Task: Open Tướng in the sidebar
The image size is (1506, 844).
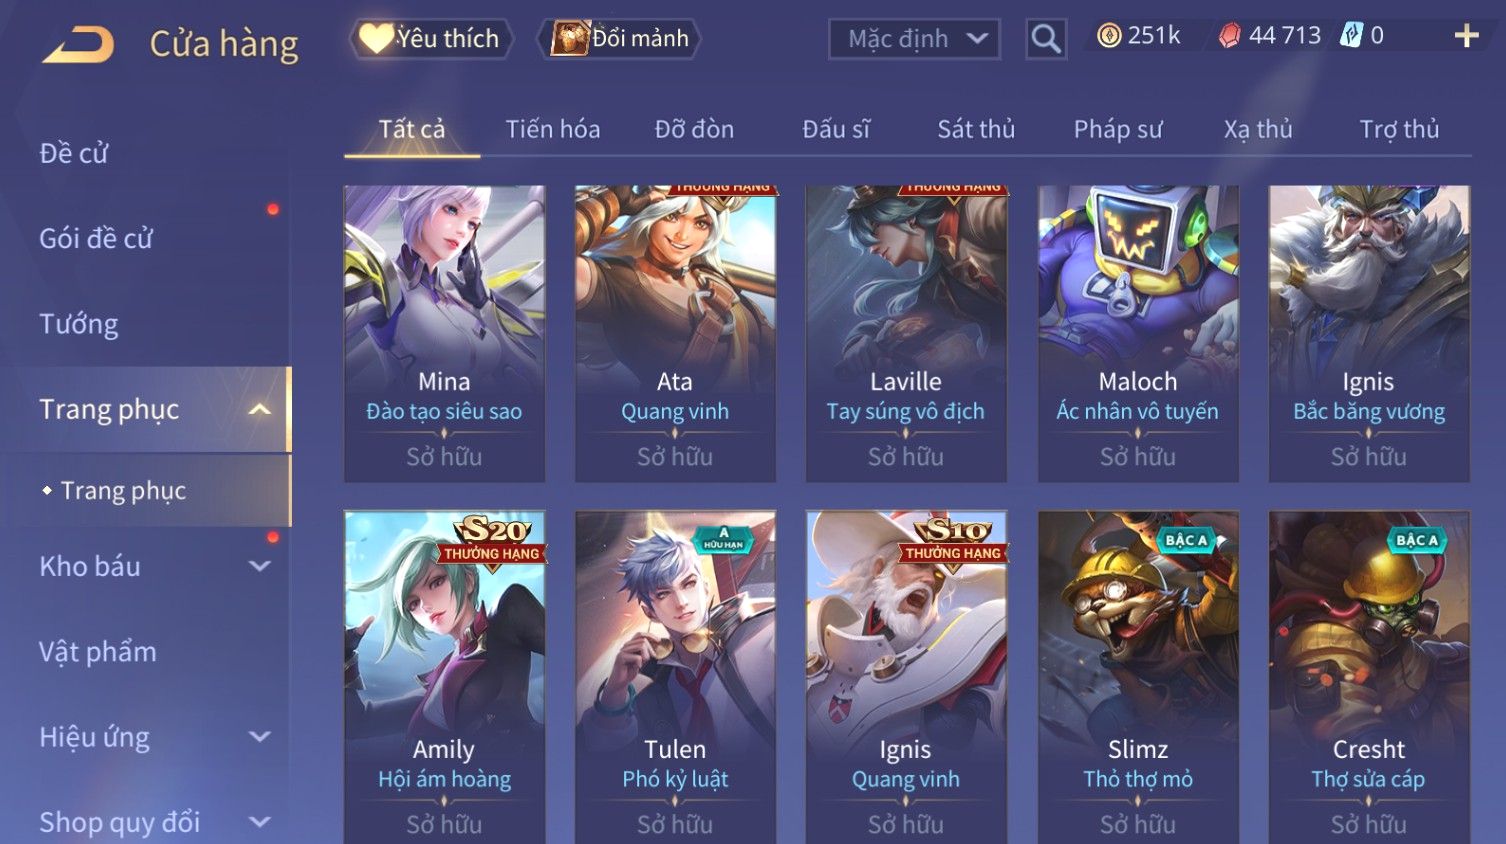Action: tap(79, 324)
